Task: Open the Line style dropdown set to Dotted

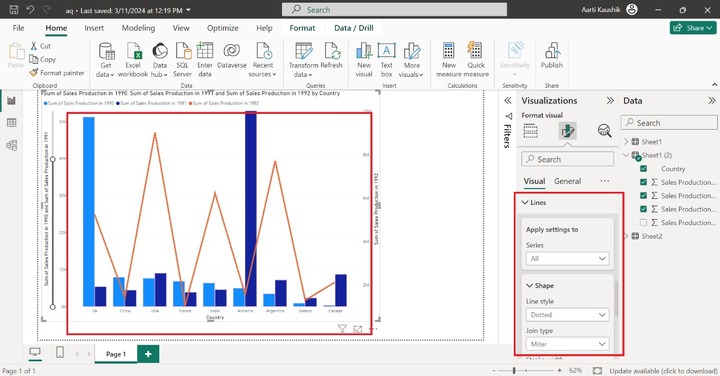Action: (568, 314)
